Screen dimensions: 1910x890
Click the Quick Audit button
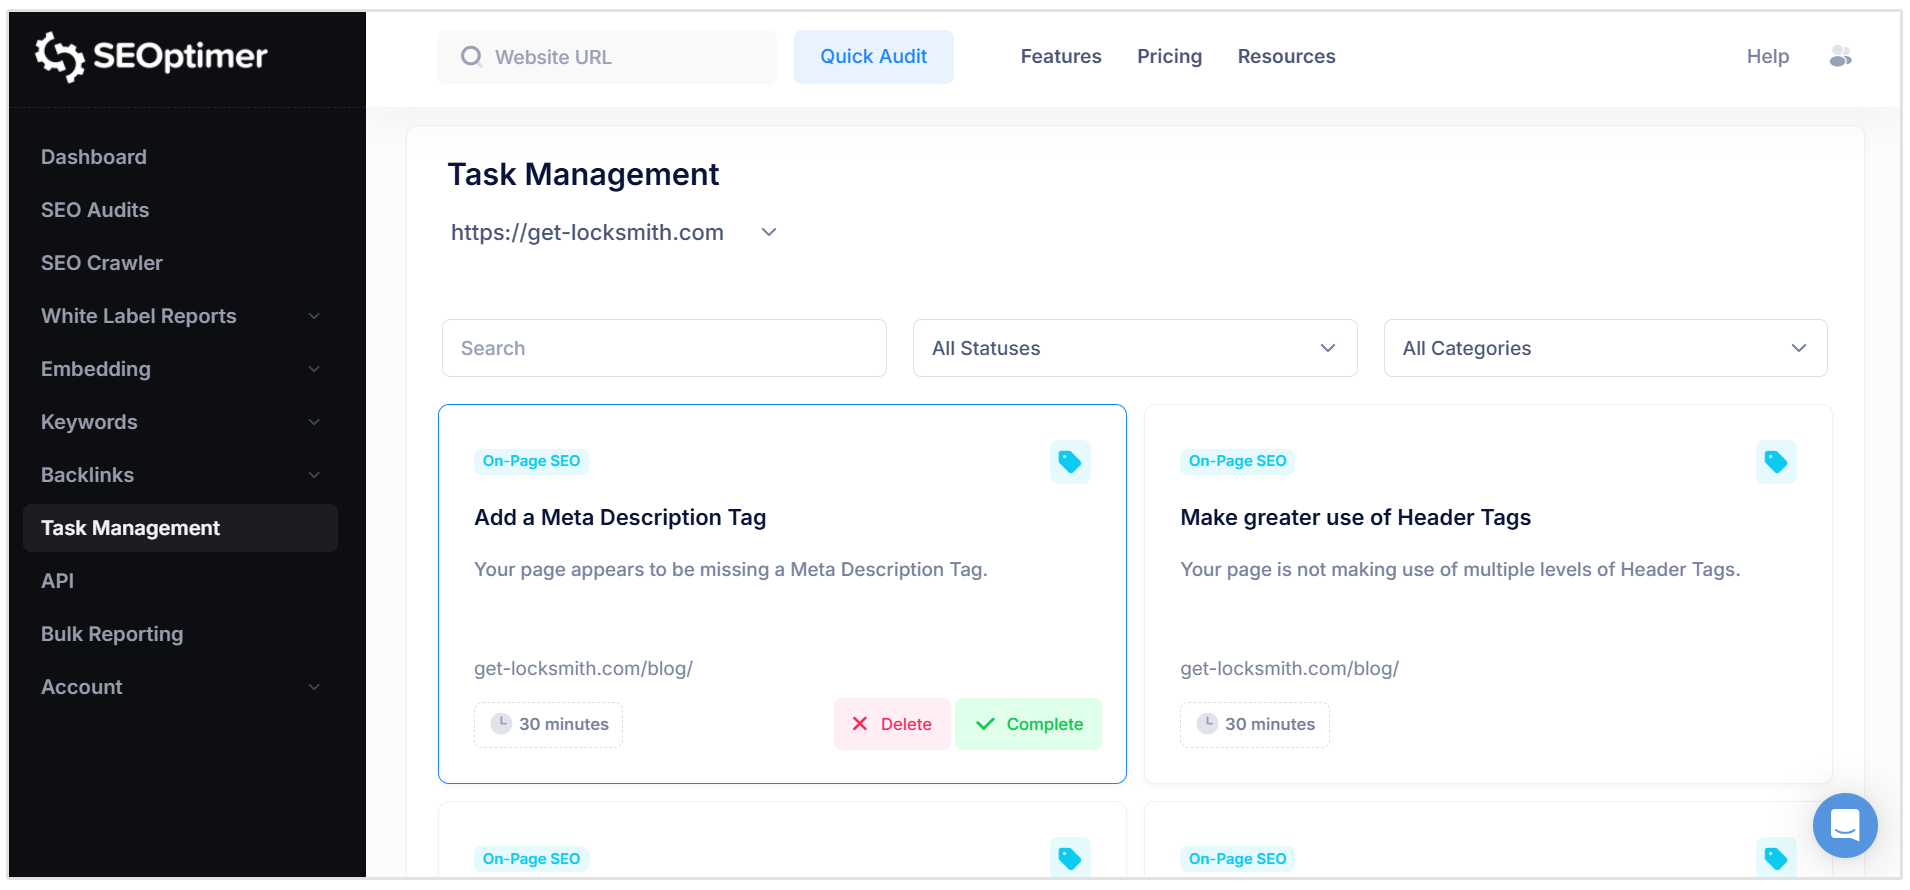(874, 57)
